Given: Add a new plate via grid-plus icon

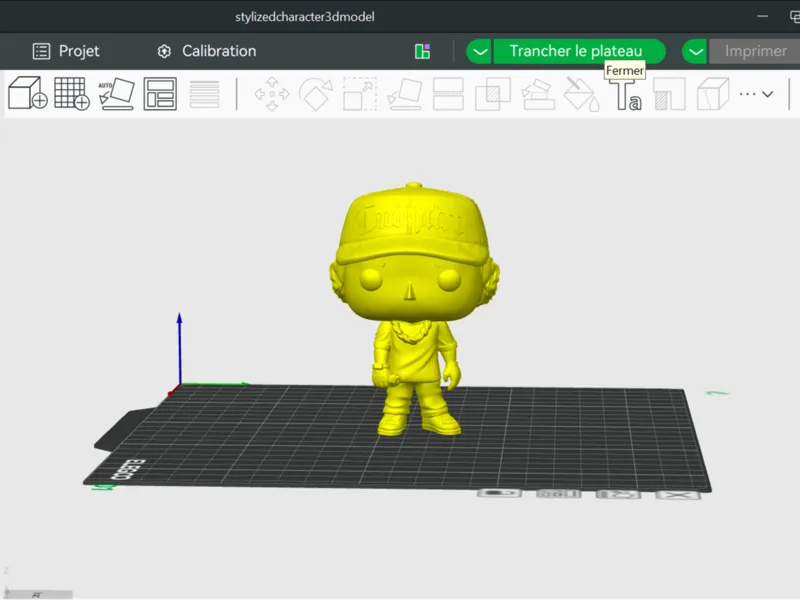Looking at the screenshot, I should [x=71, y=93].
